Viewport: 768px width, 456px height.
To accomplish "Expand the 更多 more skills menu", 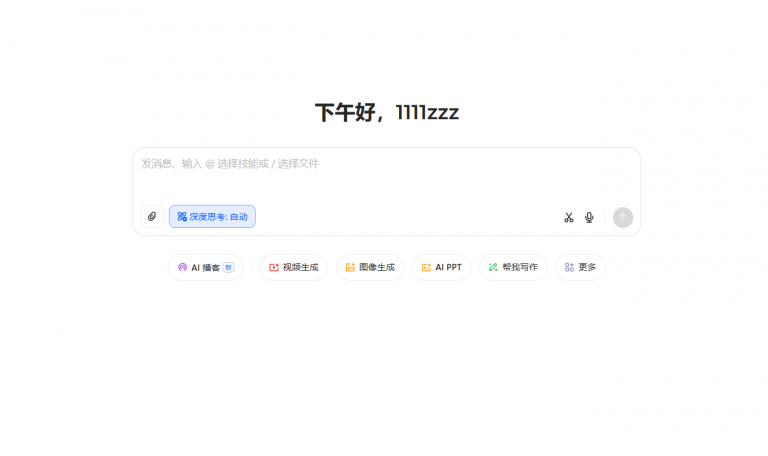I will click(x=580, y=267).
